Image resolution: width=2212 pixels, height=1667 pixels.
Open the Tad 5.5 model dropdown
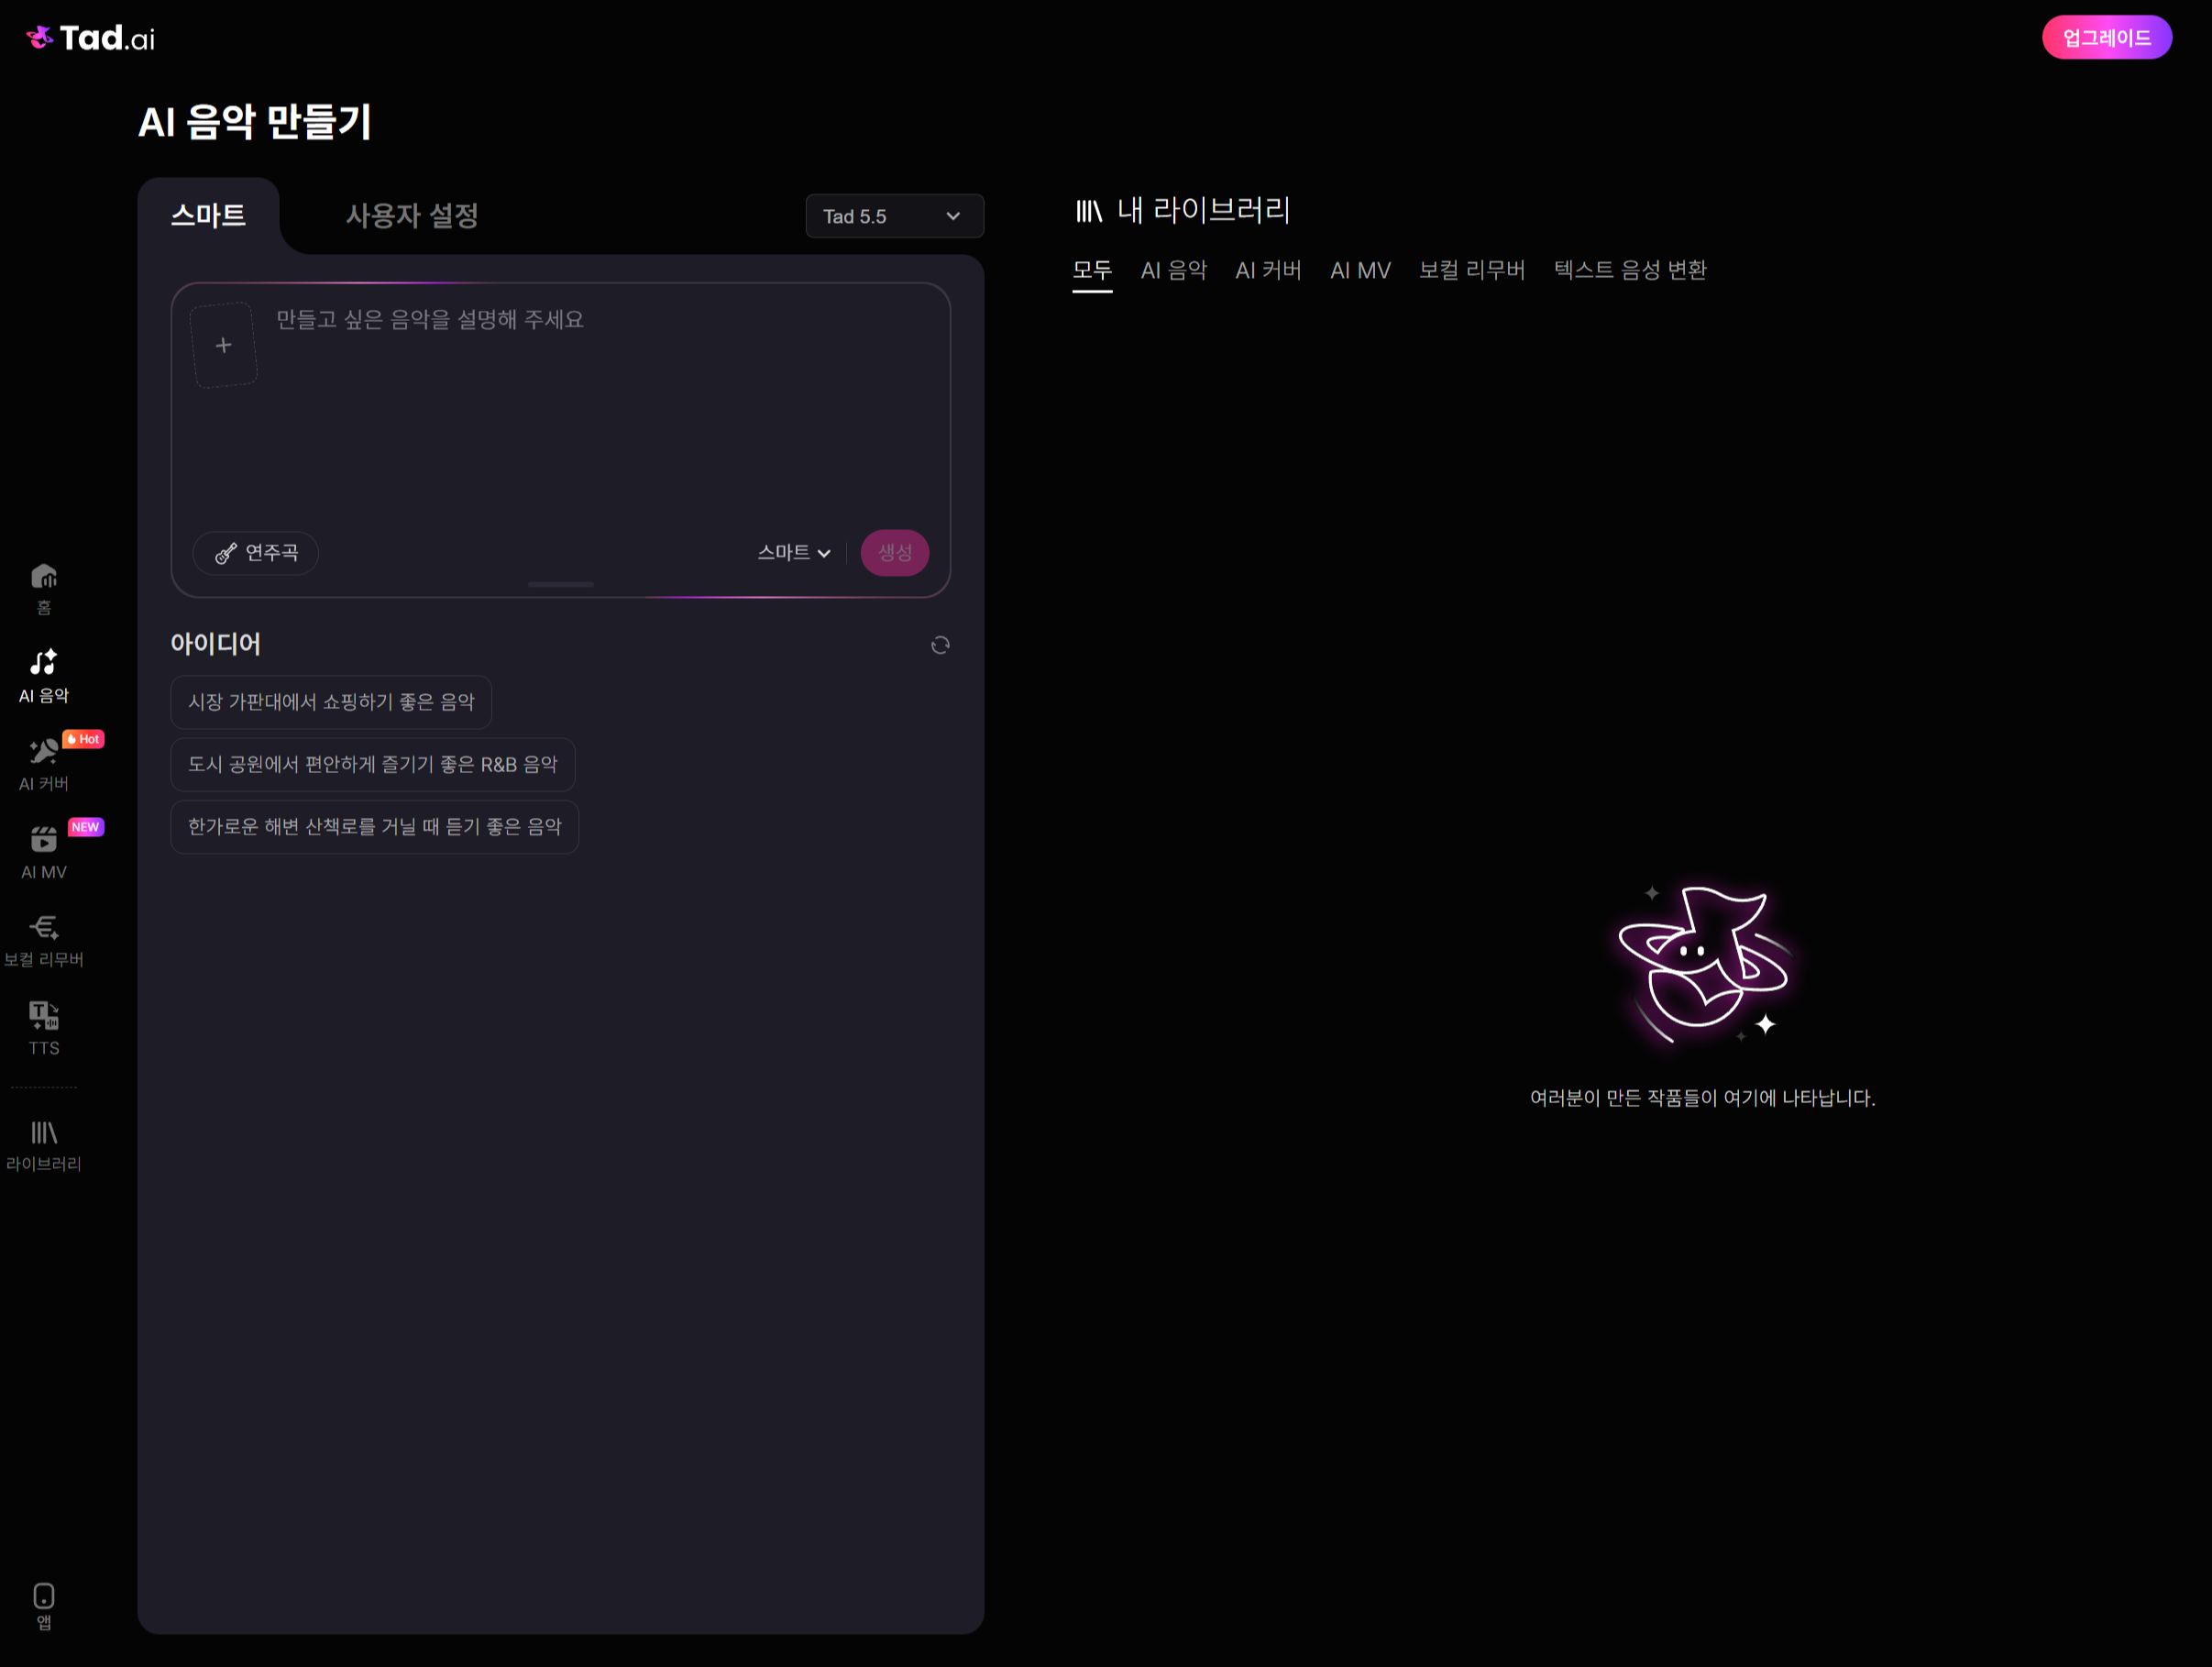point(894,216)
